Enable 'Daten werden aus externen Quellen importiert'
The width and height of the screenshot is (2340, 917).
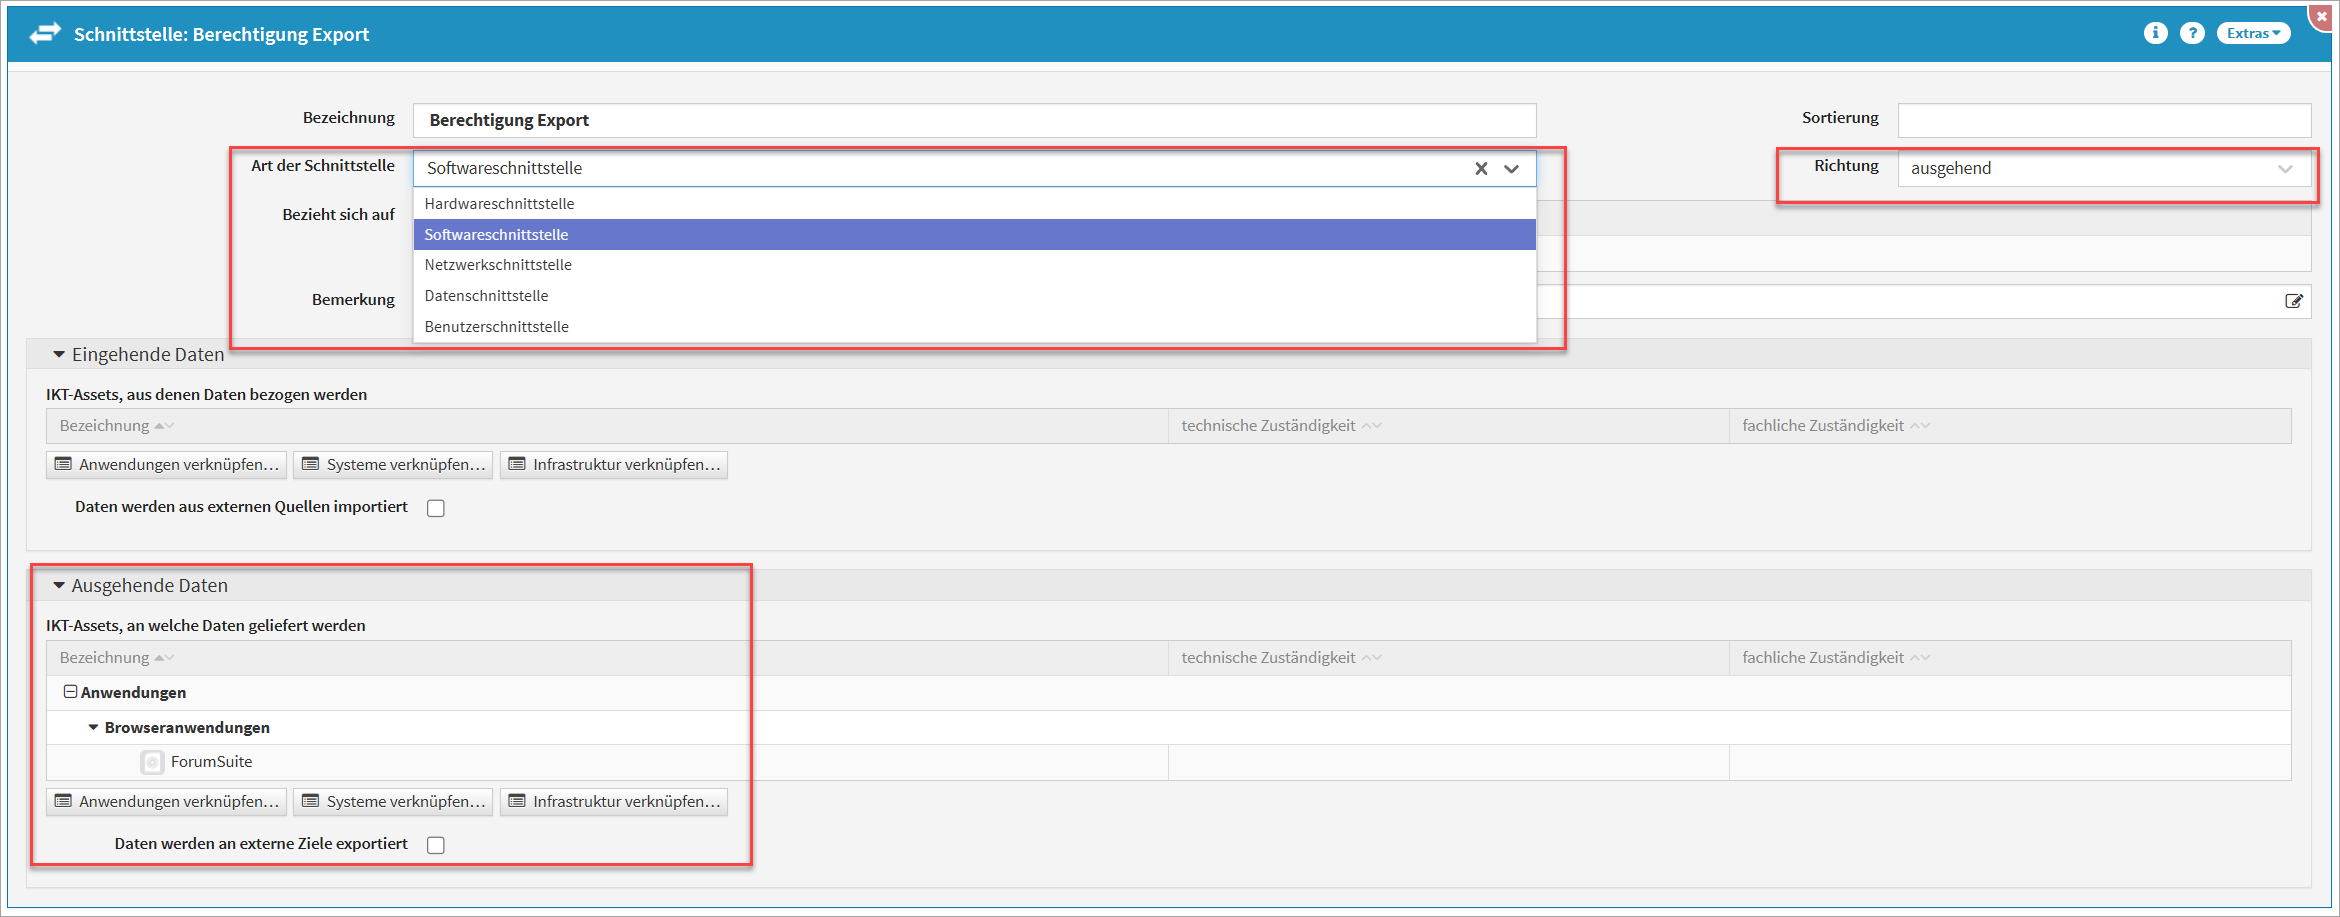pos(436,508)
